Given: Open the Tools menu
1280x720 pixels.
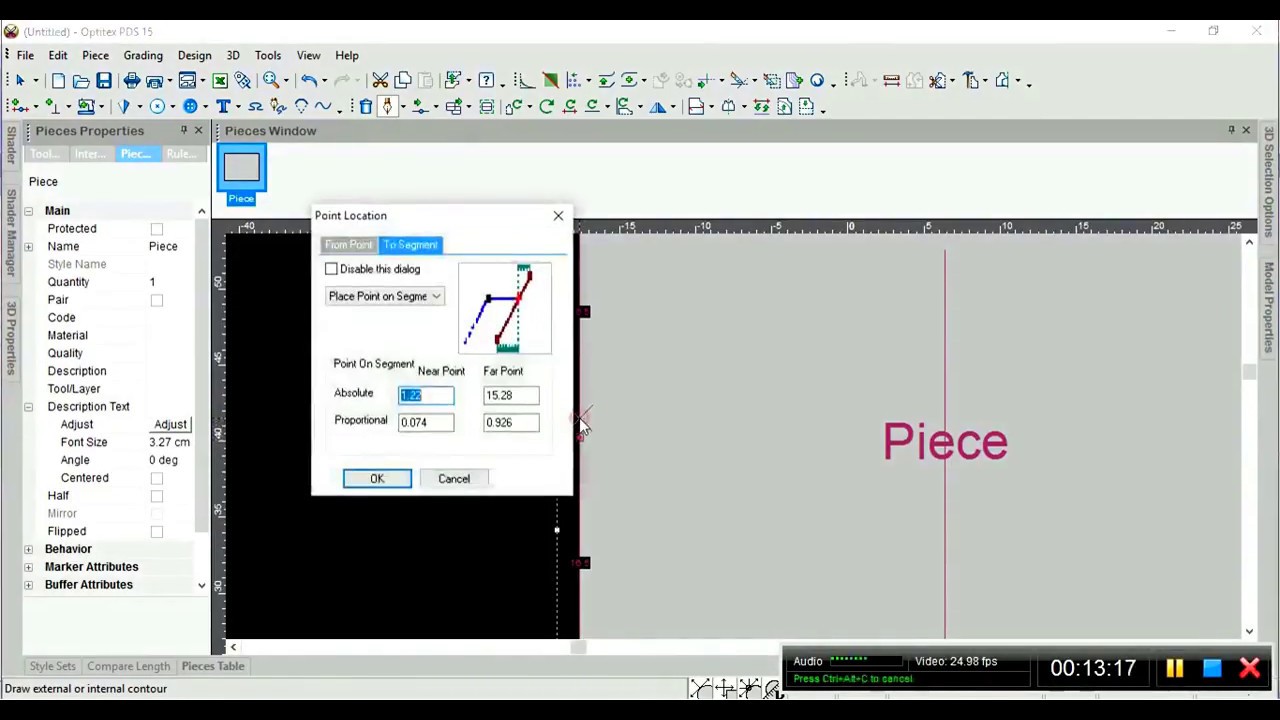Looking at the screenshot, I should 267,55.
